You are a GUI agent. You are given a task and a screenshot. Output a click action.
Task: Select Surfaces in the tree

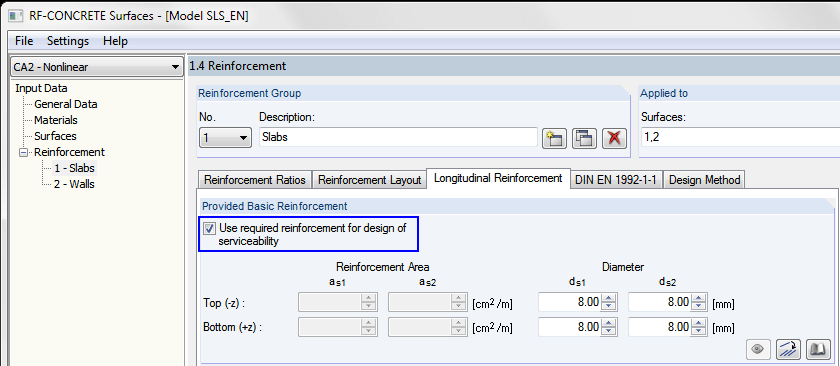(55, 136)
